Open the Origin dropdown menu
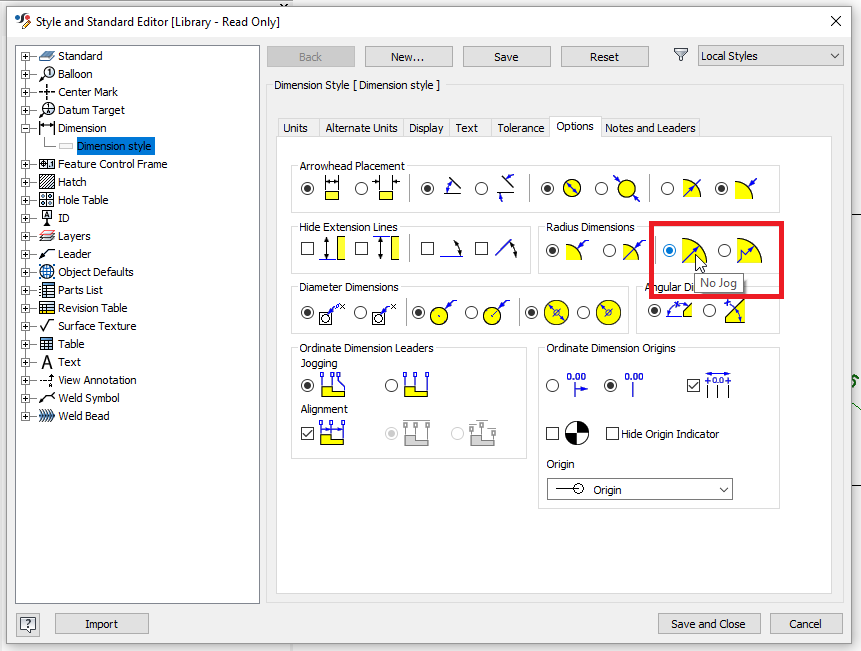 [x=724, y=489]
